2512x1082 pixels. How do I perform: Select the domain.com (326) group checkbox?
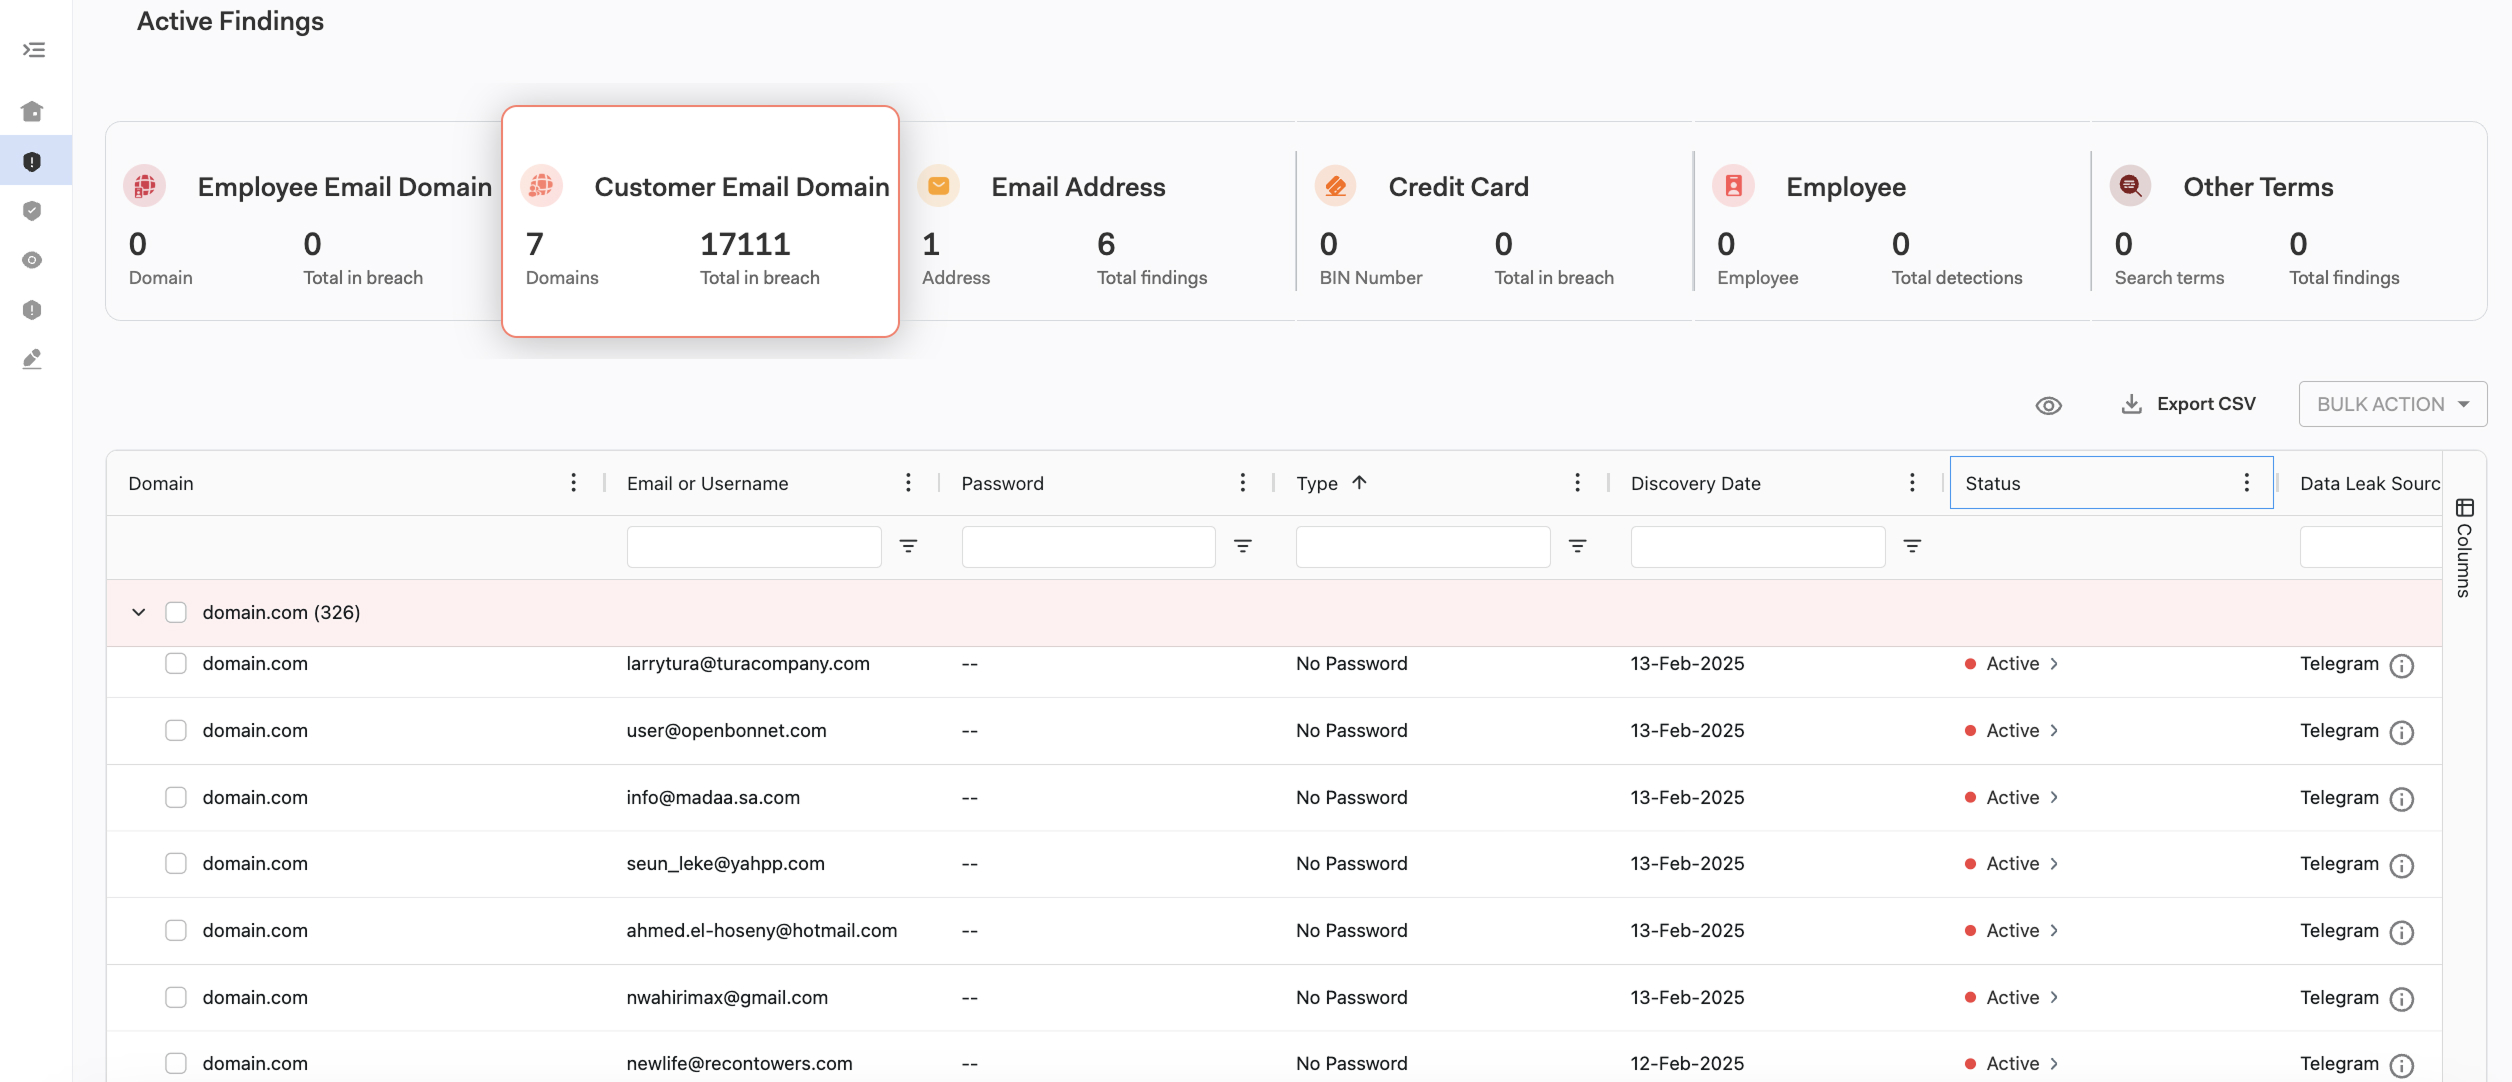click(x=176, y=612)
